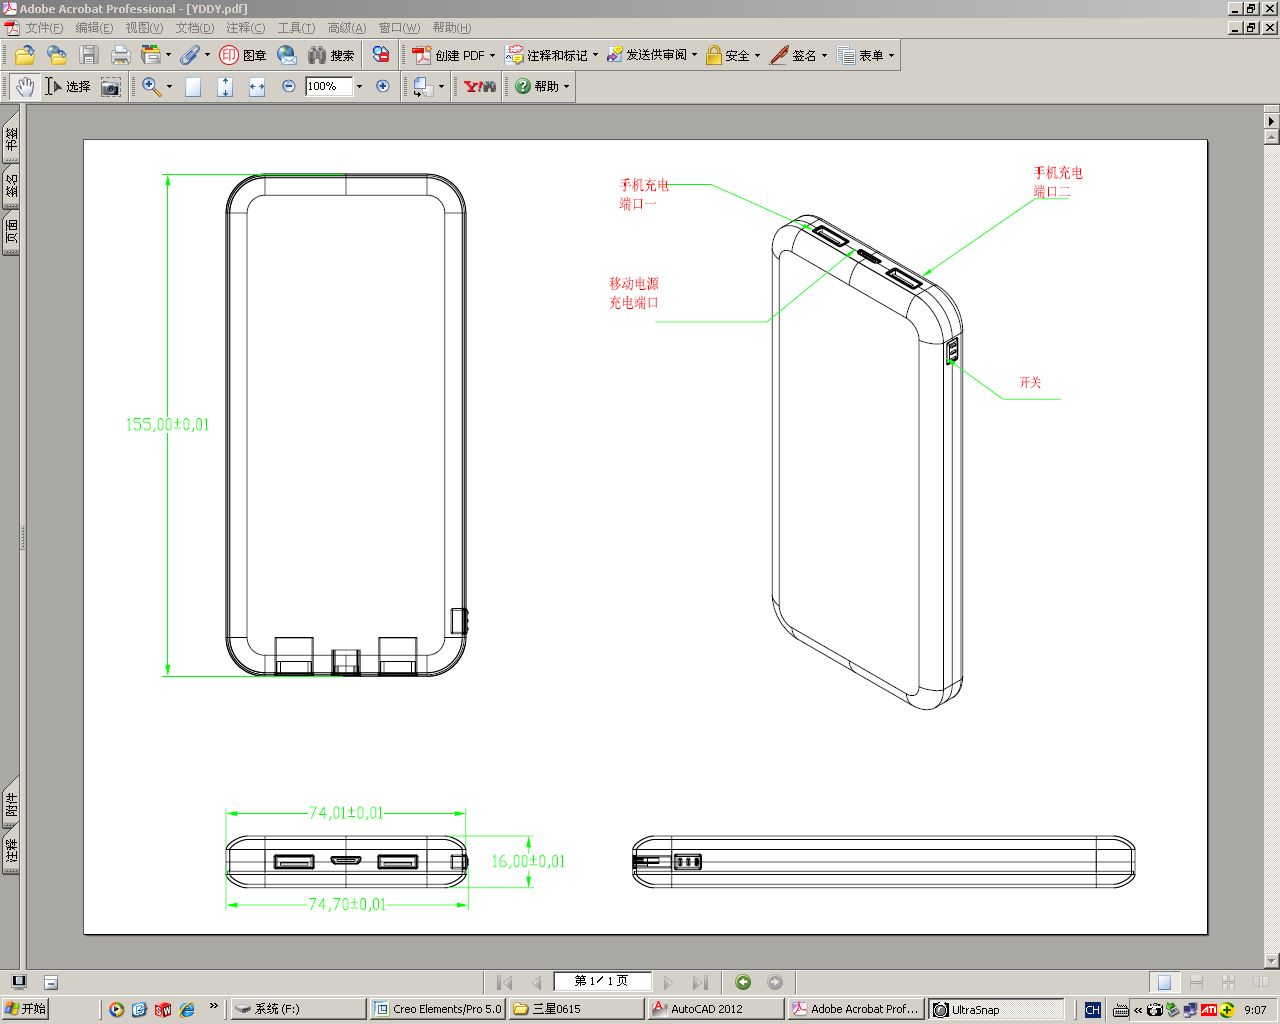Screen dimensions: 1280x1024
Task: Select the Snapshot camera tool
Action: (110, 87)
